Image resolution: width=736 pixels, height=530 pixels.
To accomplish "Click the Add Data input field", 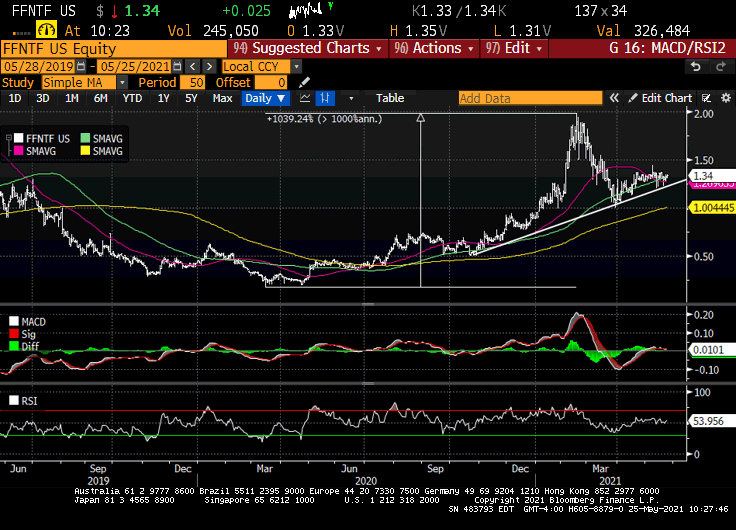I will [530, 98].
